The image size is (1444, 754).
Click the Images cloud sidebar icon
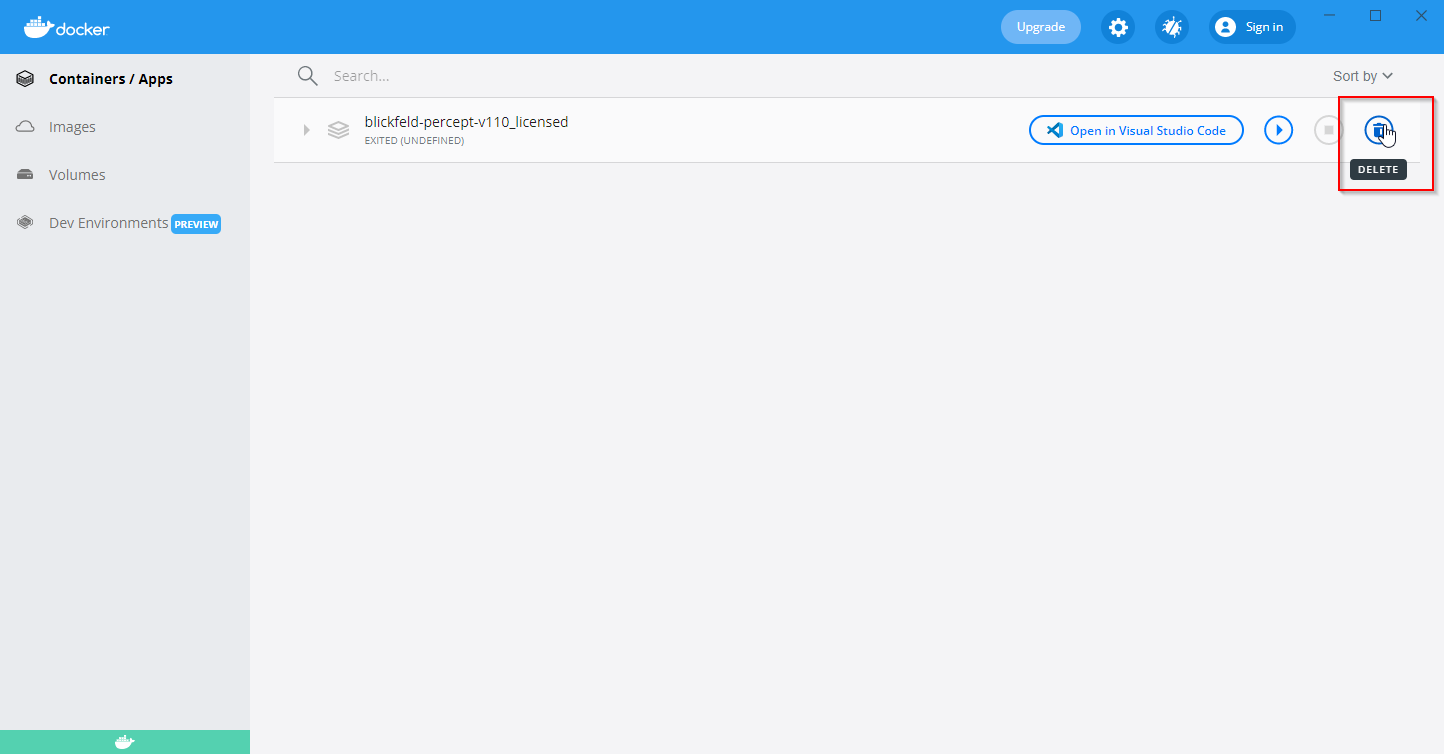click(x=26, y=127)
